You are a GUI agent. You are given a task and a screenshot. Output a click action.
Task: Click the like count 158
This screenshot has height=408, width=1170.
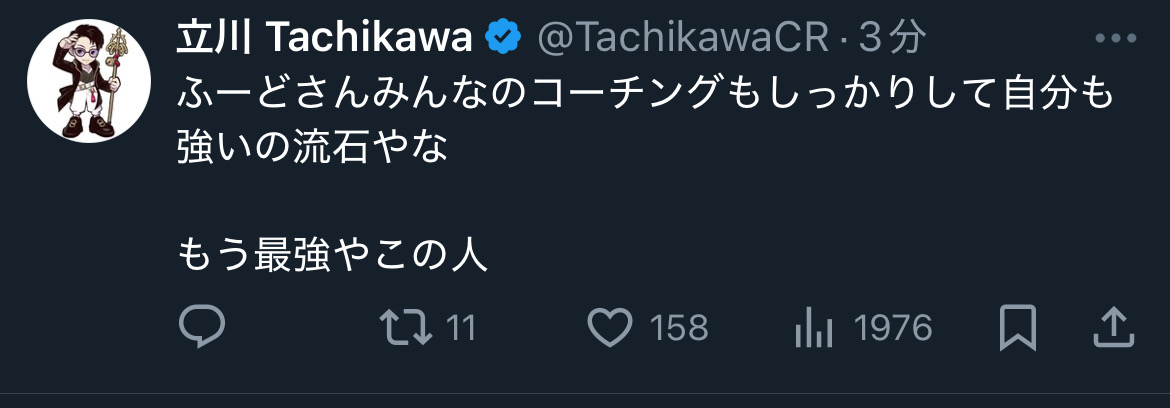click(x=678, y=328)
